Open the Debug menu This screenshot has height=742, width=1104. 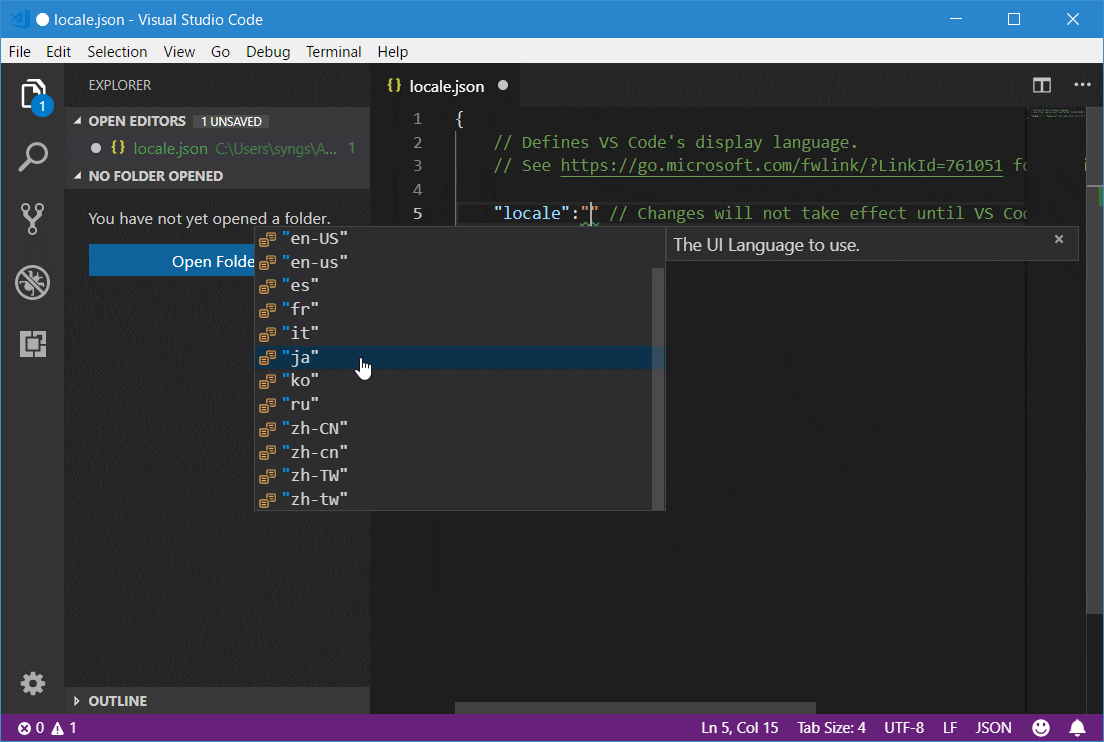[x=268, y=51]
